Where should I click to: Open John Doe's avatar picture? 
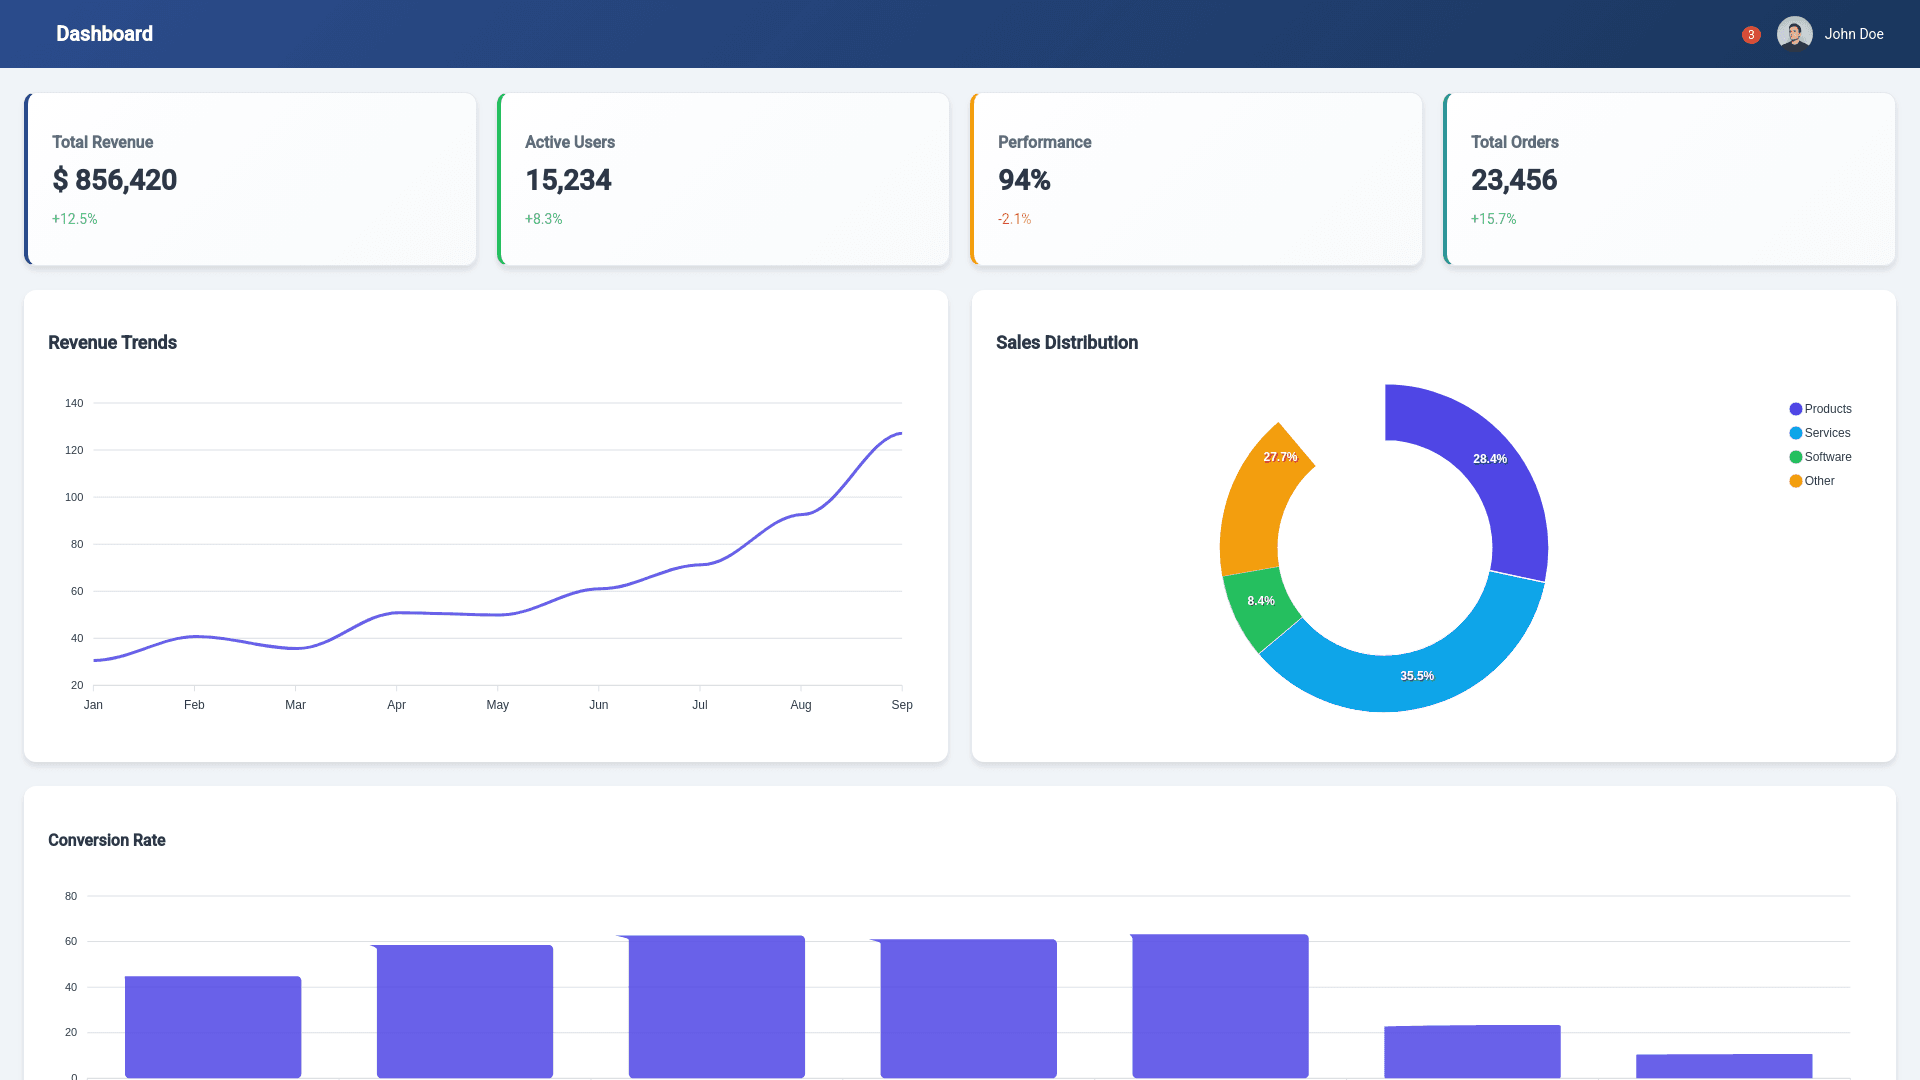[x=1794, y=34]
